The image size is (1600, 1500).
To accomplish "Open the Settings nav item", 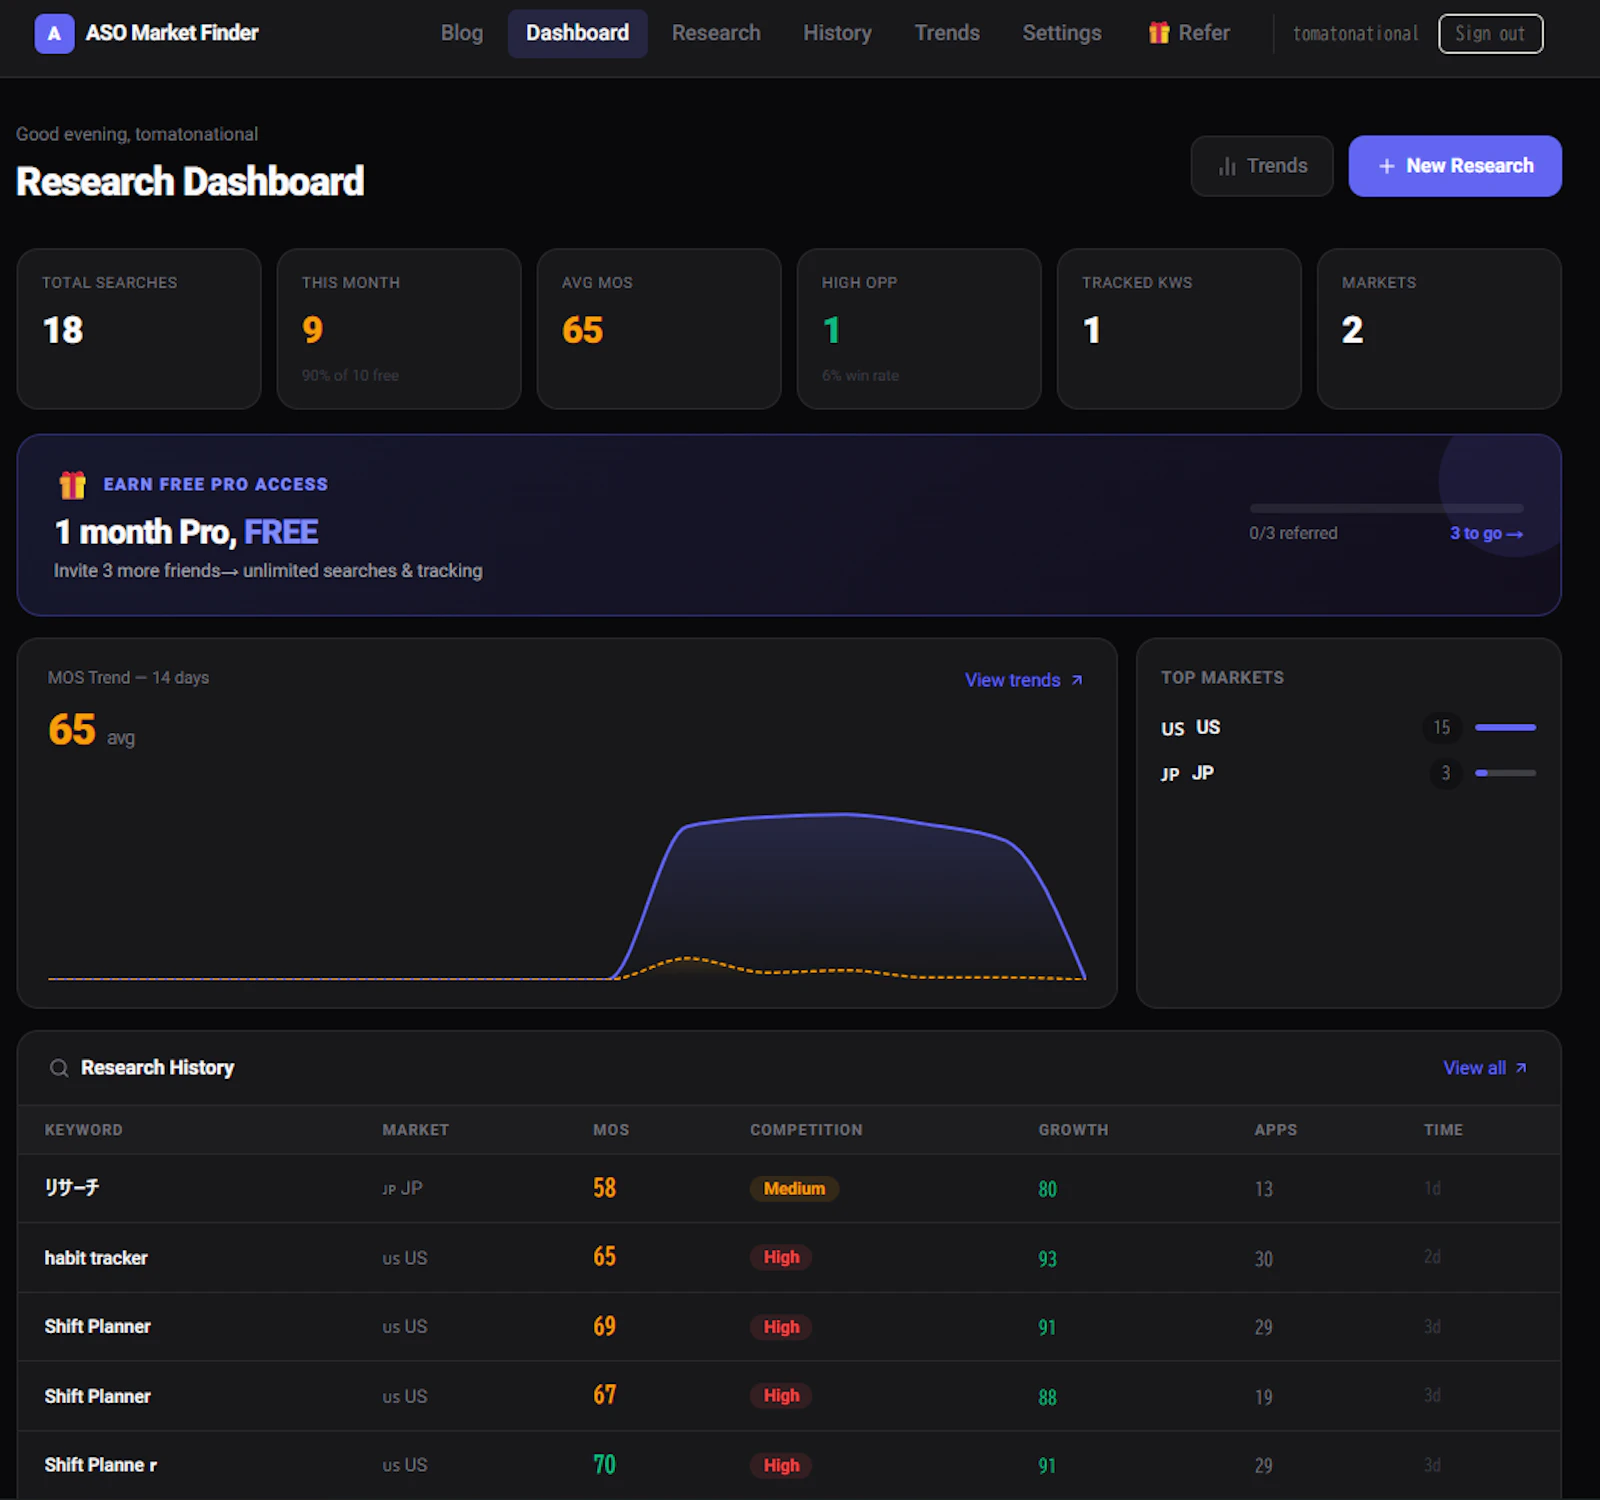I will click(1062, 33).
